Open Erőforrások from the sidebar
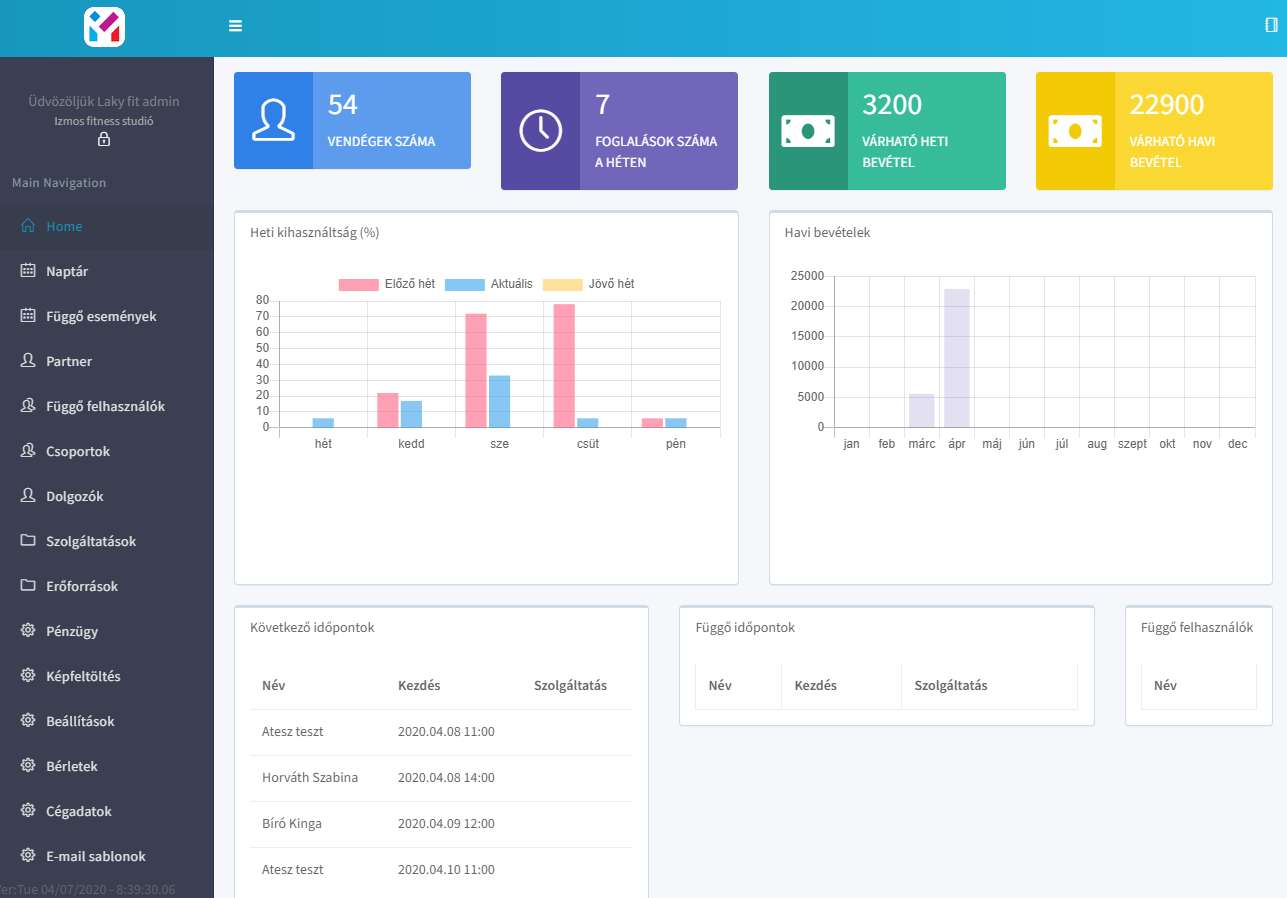This screenshot has height=898, width=1287. pos(107,586)
